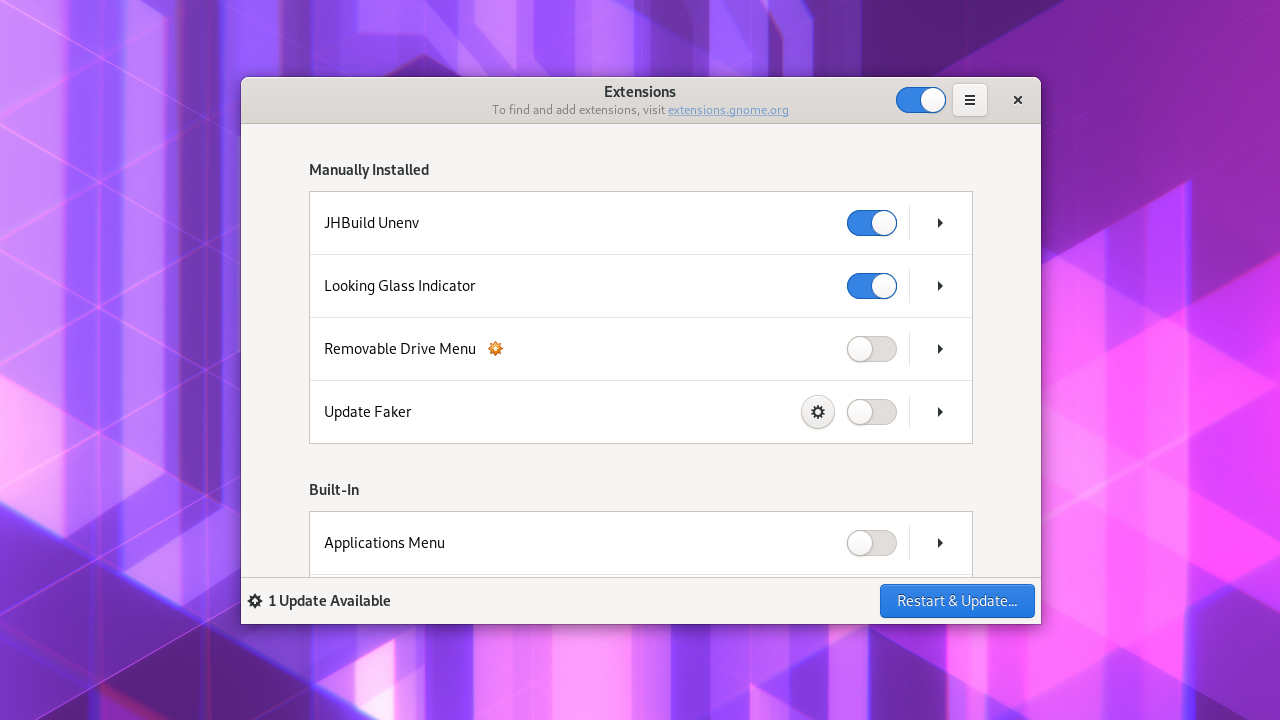Open Update Faker settings gear
1280x720 pixels.
click(817, 412)
